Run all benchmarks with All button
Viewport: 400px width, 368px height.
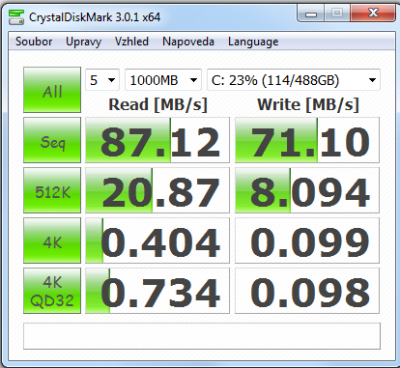tap(52, 90)
